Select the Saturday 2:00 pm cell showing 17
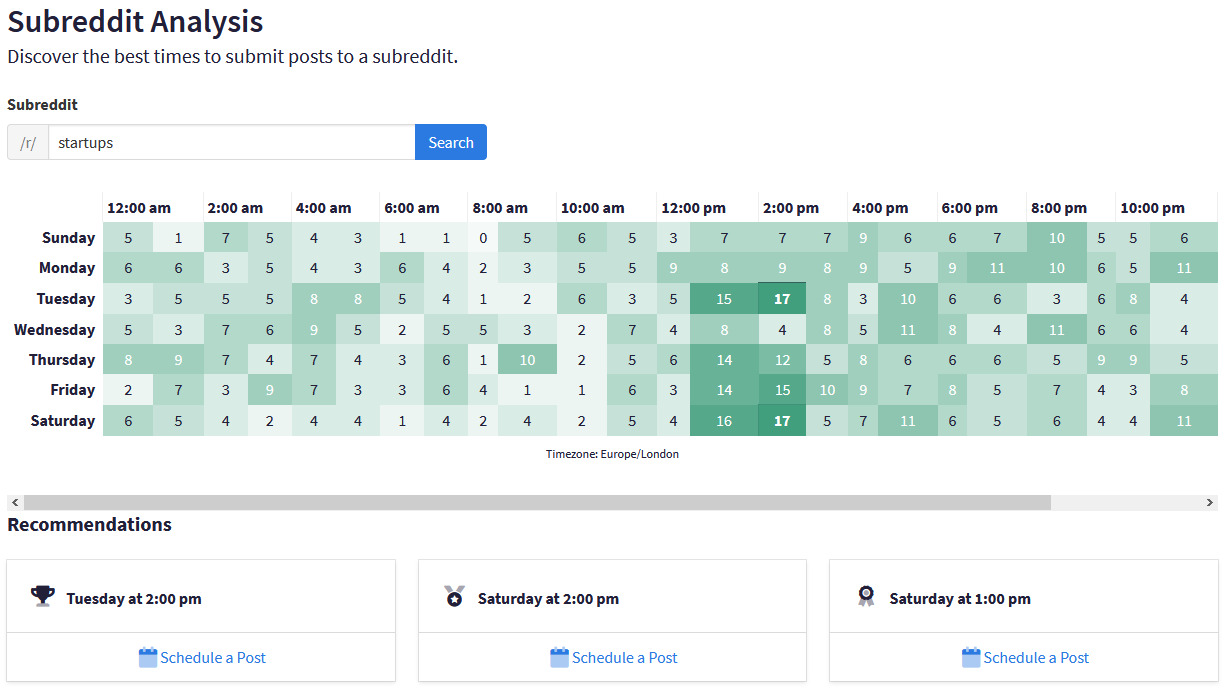Image resolution: width=1228 pixels, height=696 pixels. (782, 421)
